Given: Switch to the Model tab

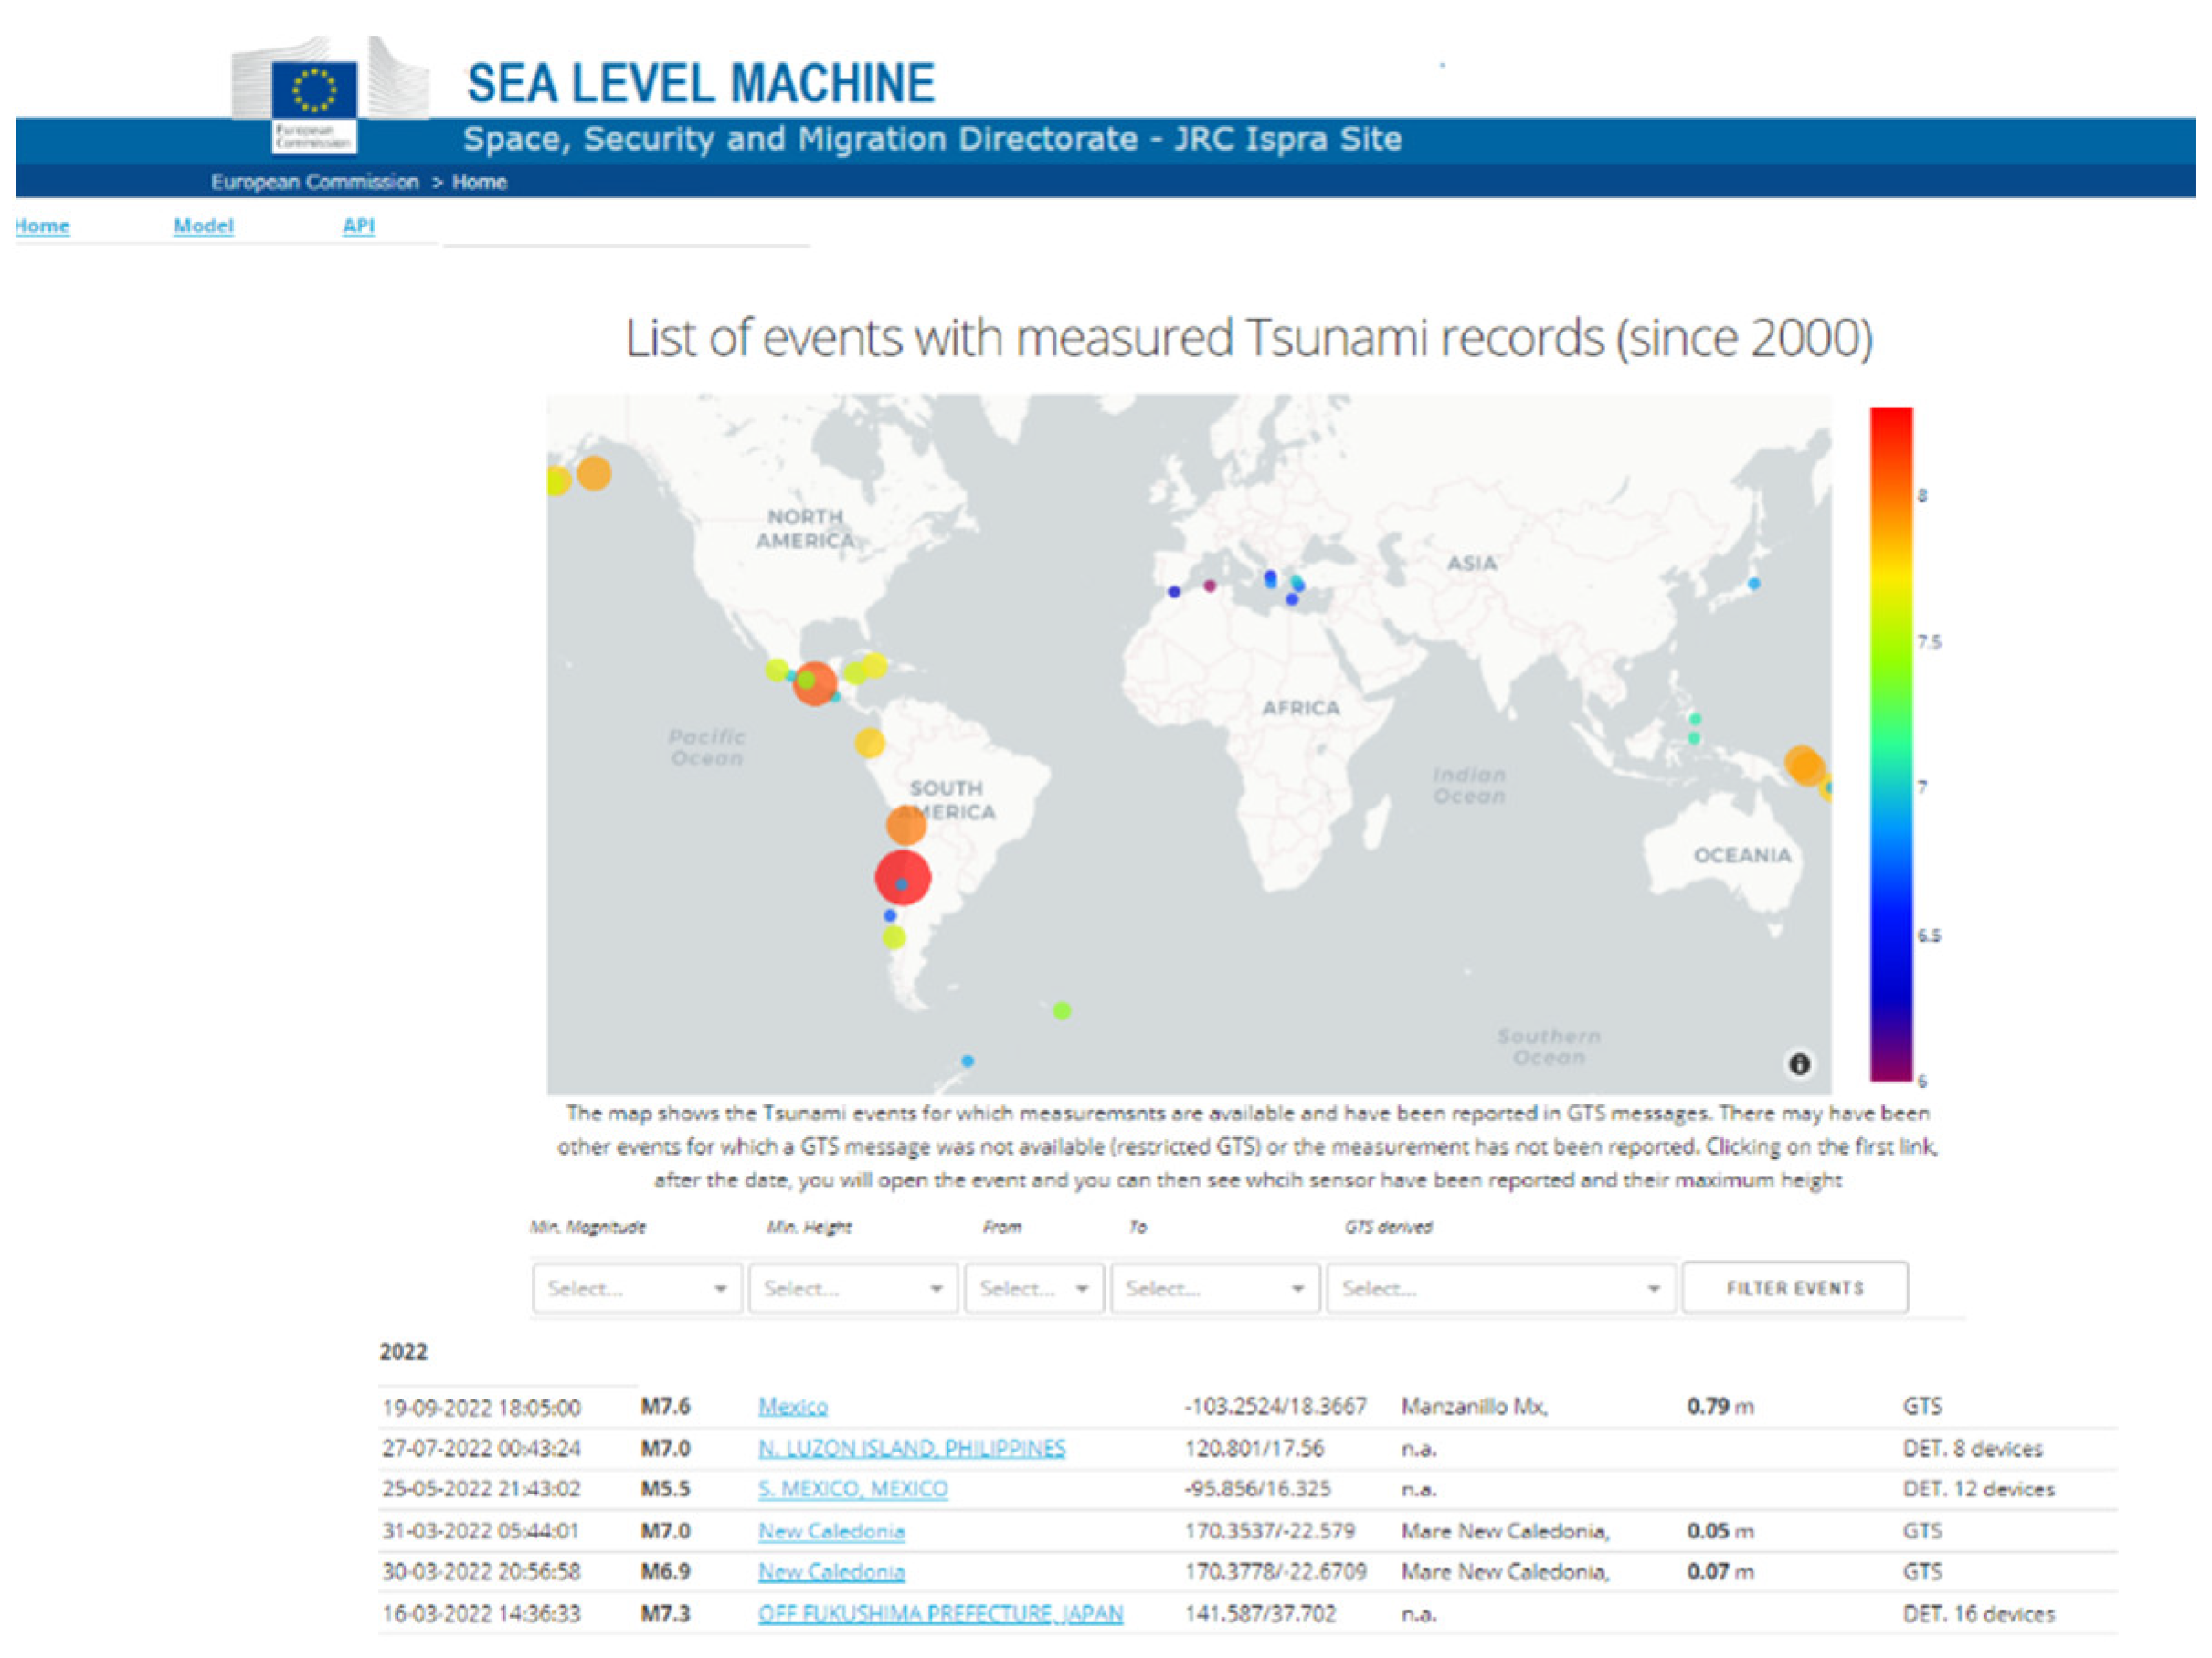Looking at the screenshot, I should coord(203,226).
